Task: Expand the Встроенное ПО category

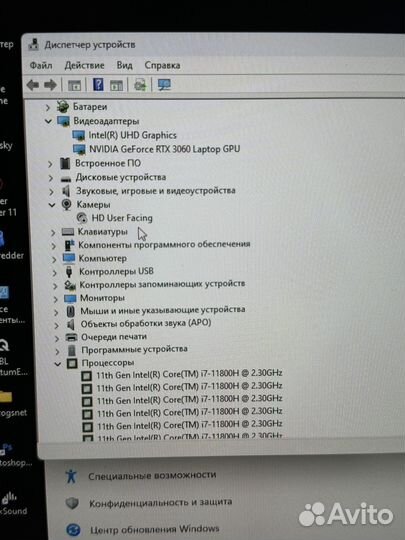Action: tap(50, 164)
